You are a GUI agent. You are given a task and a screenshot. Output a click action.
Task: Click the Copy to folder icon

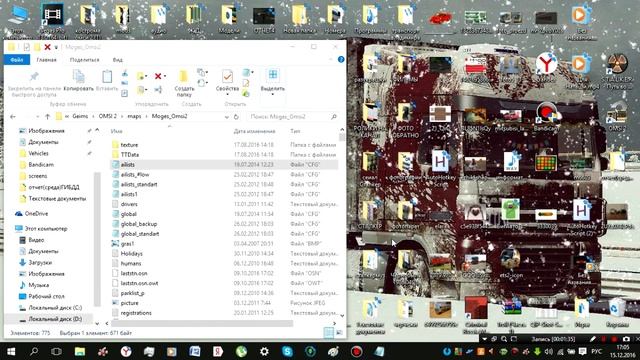point(140,90)
